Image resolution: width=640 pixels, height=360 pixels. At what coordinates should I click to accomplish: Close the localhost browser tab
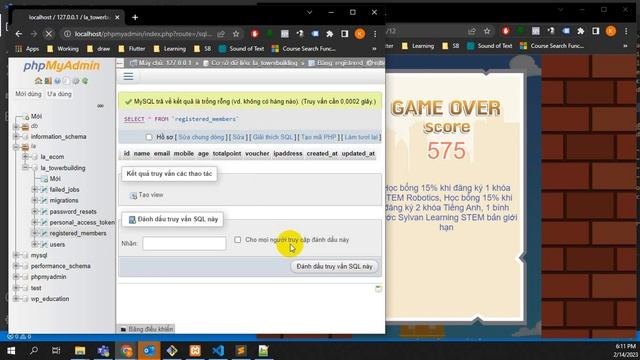(117, 17)
